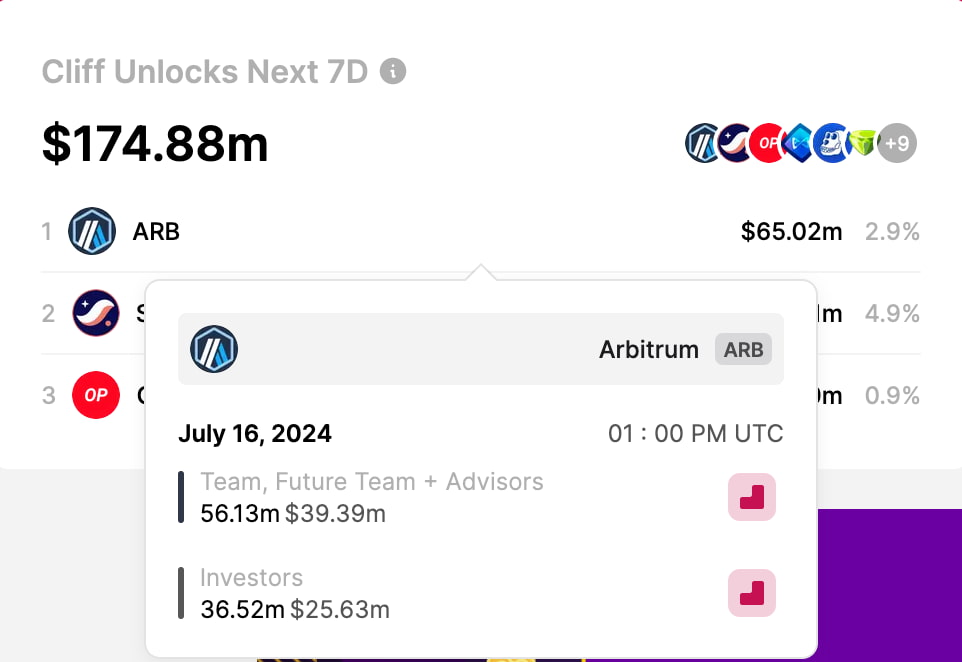Click the Arbitrum logo in the tooltip header
Screen dimensions: 962x662
214,349
